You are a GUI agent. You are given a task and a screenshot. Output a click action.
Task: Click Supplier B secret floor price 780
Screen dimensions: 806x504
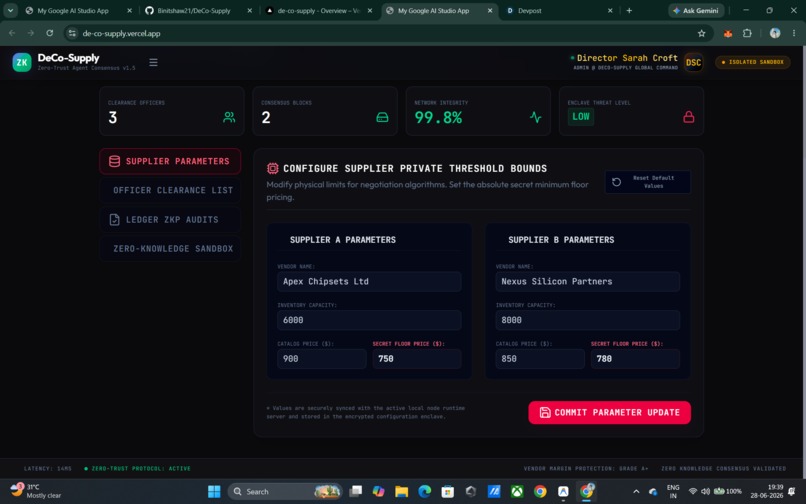(635, 359)
